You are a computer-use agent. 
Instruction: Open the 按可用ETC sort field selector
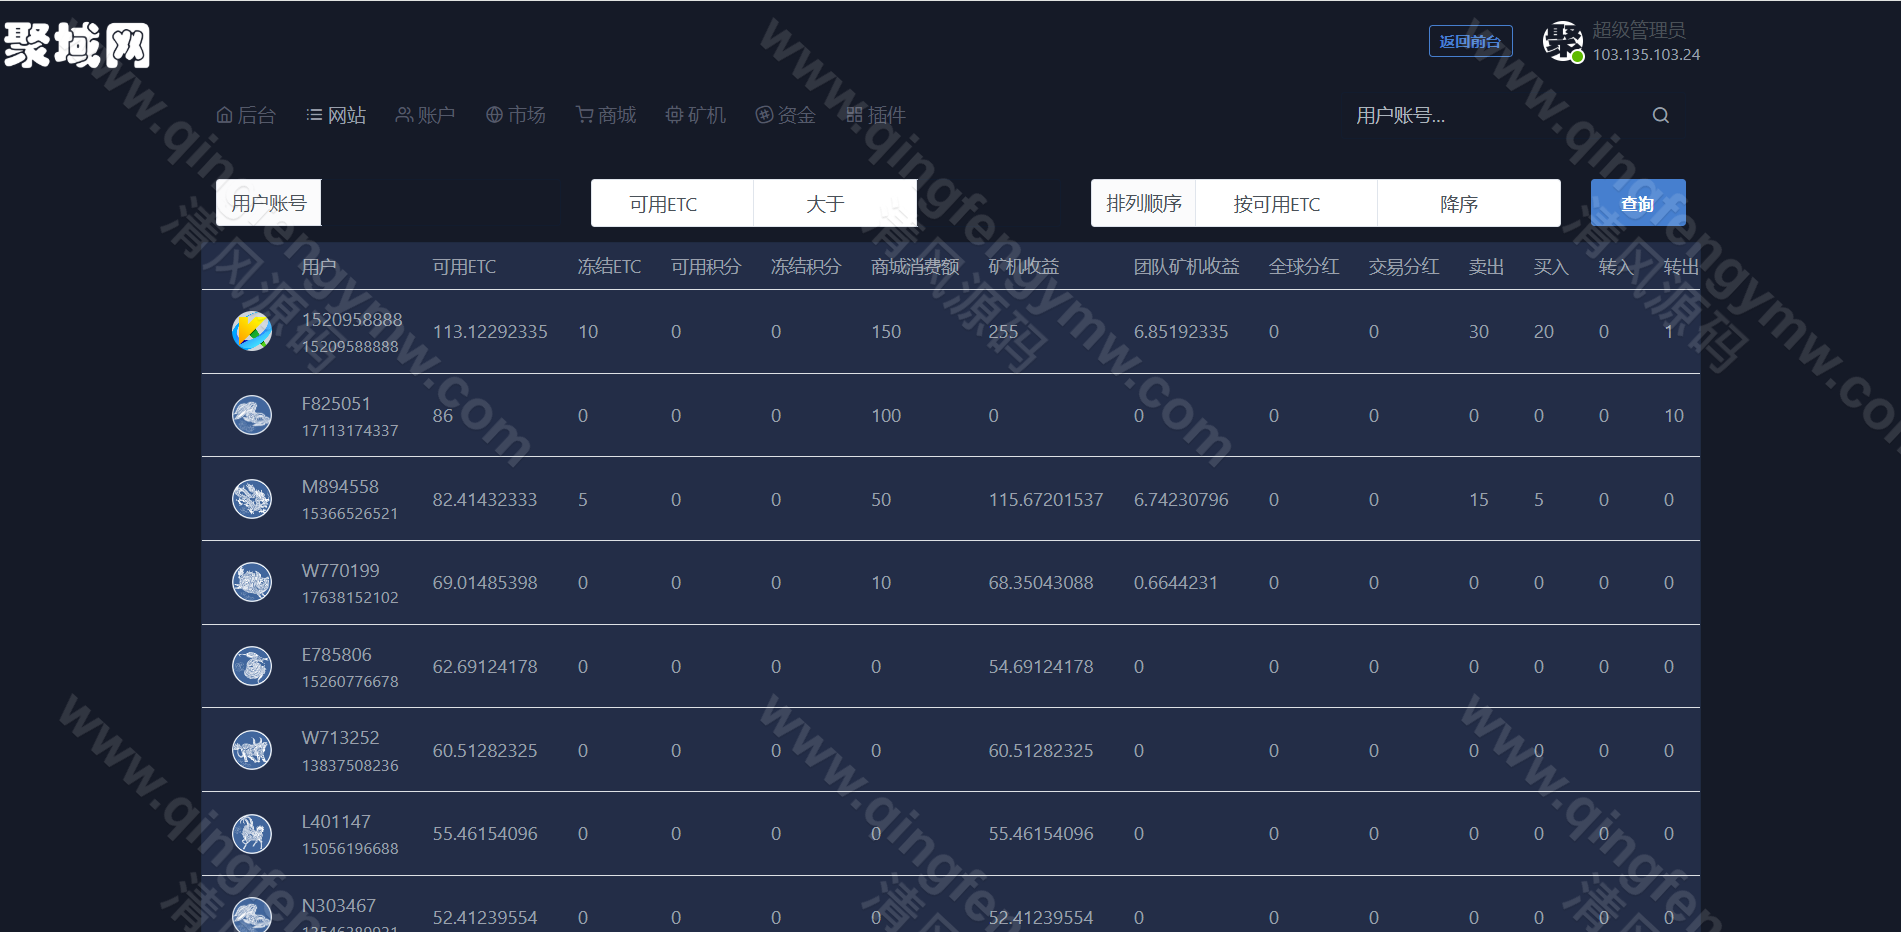pyautogui.click(x=1277, y=203)
